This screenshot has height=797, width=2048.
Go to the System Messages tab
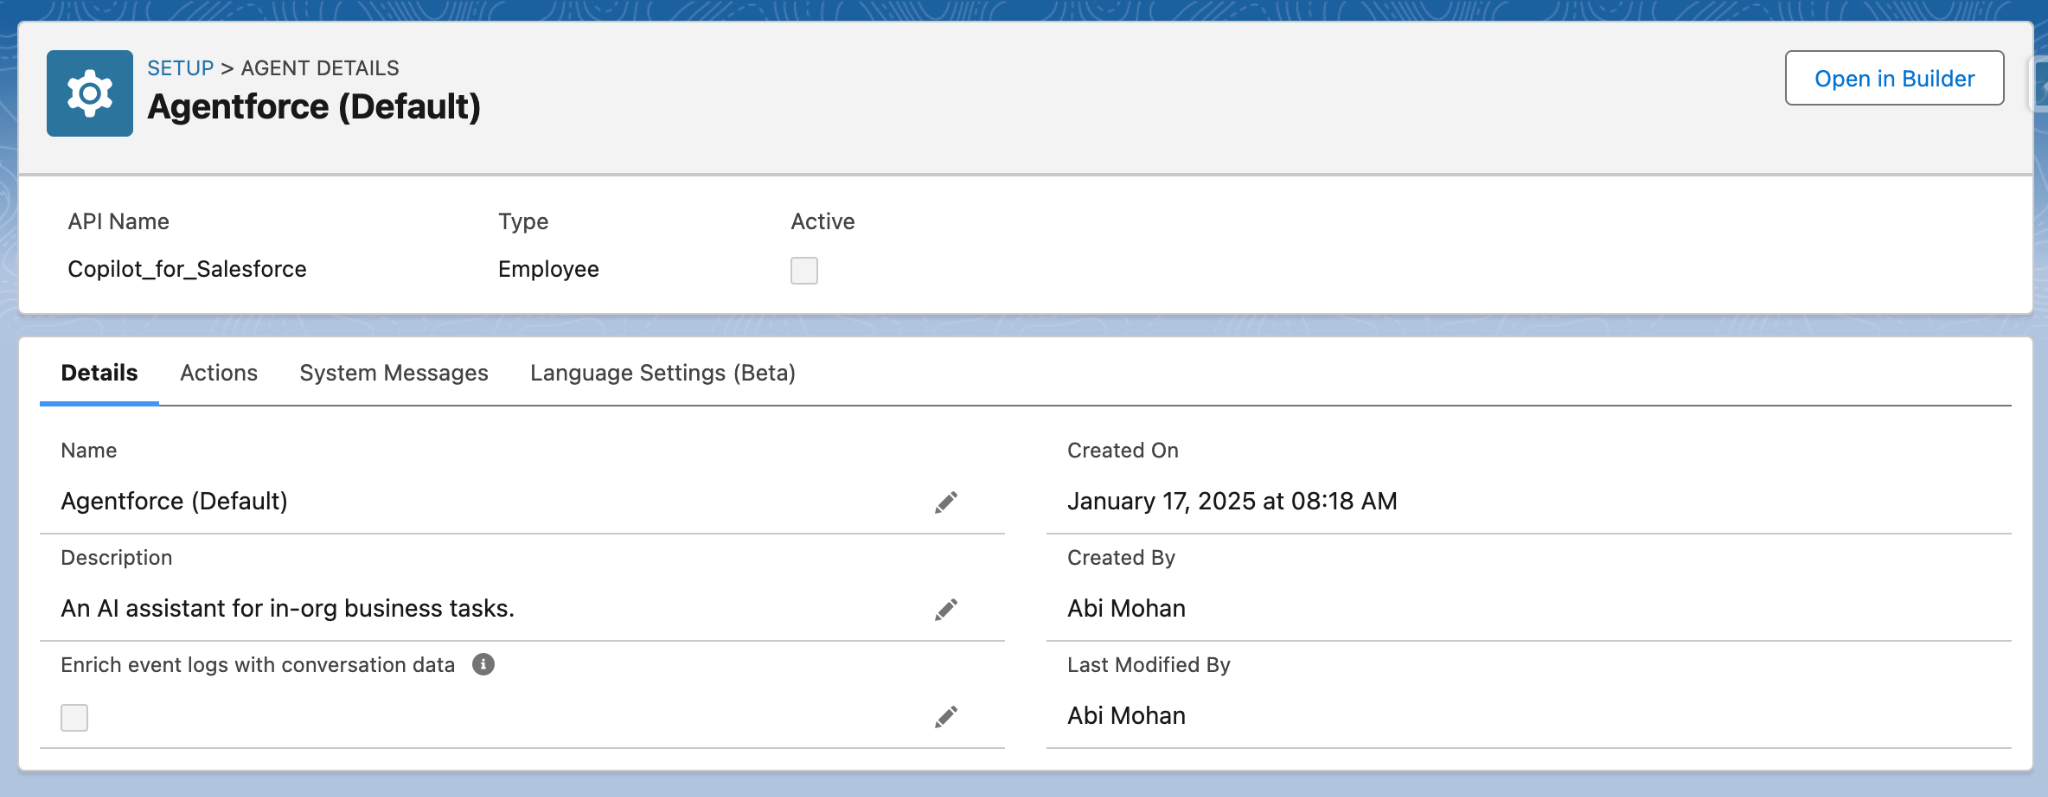click(394, 373)
